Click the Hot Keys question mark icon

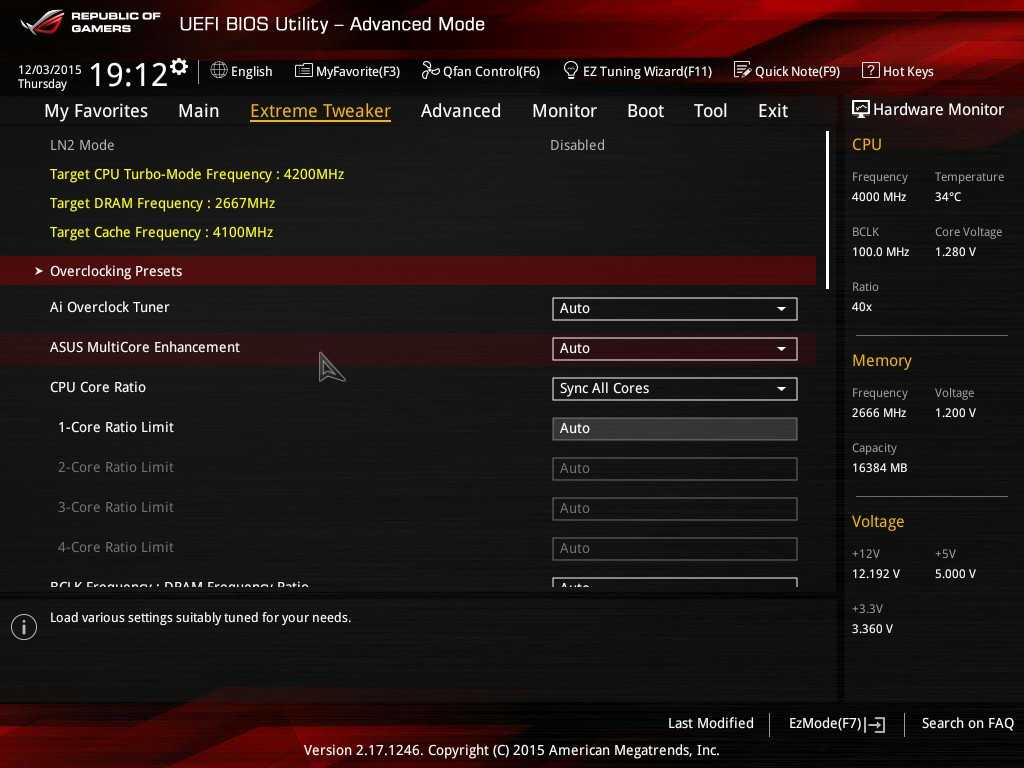tap(870, 71)
